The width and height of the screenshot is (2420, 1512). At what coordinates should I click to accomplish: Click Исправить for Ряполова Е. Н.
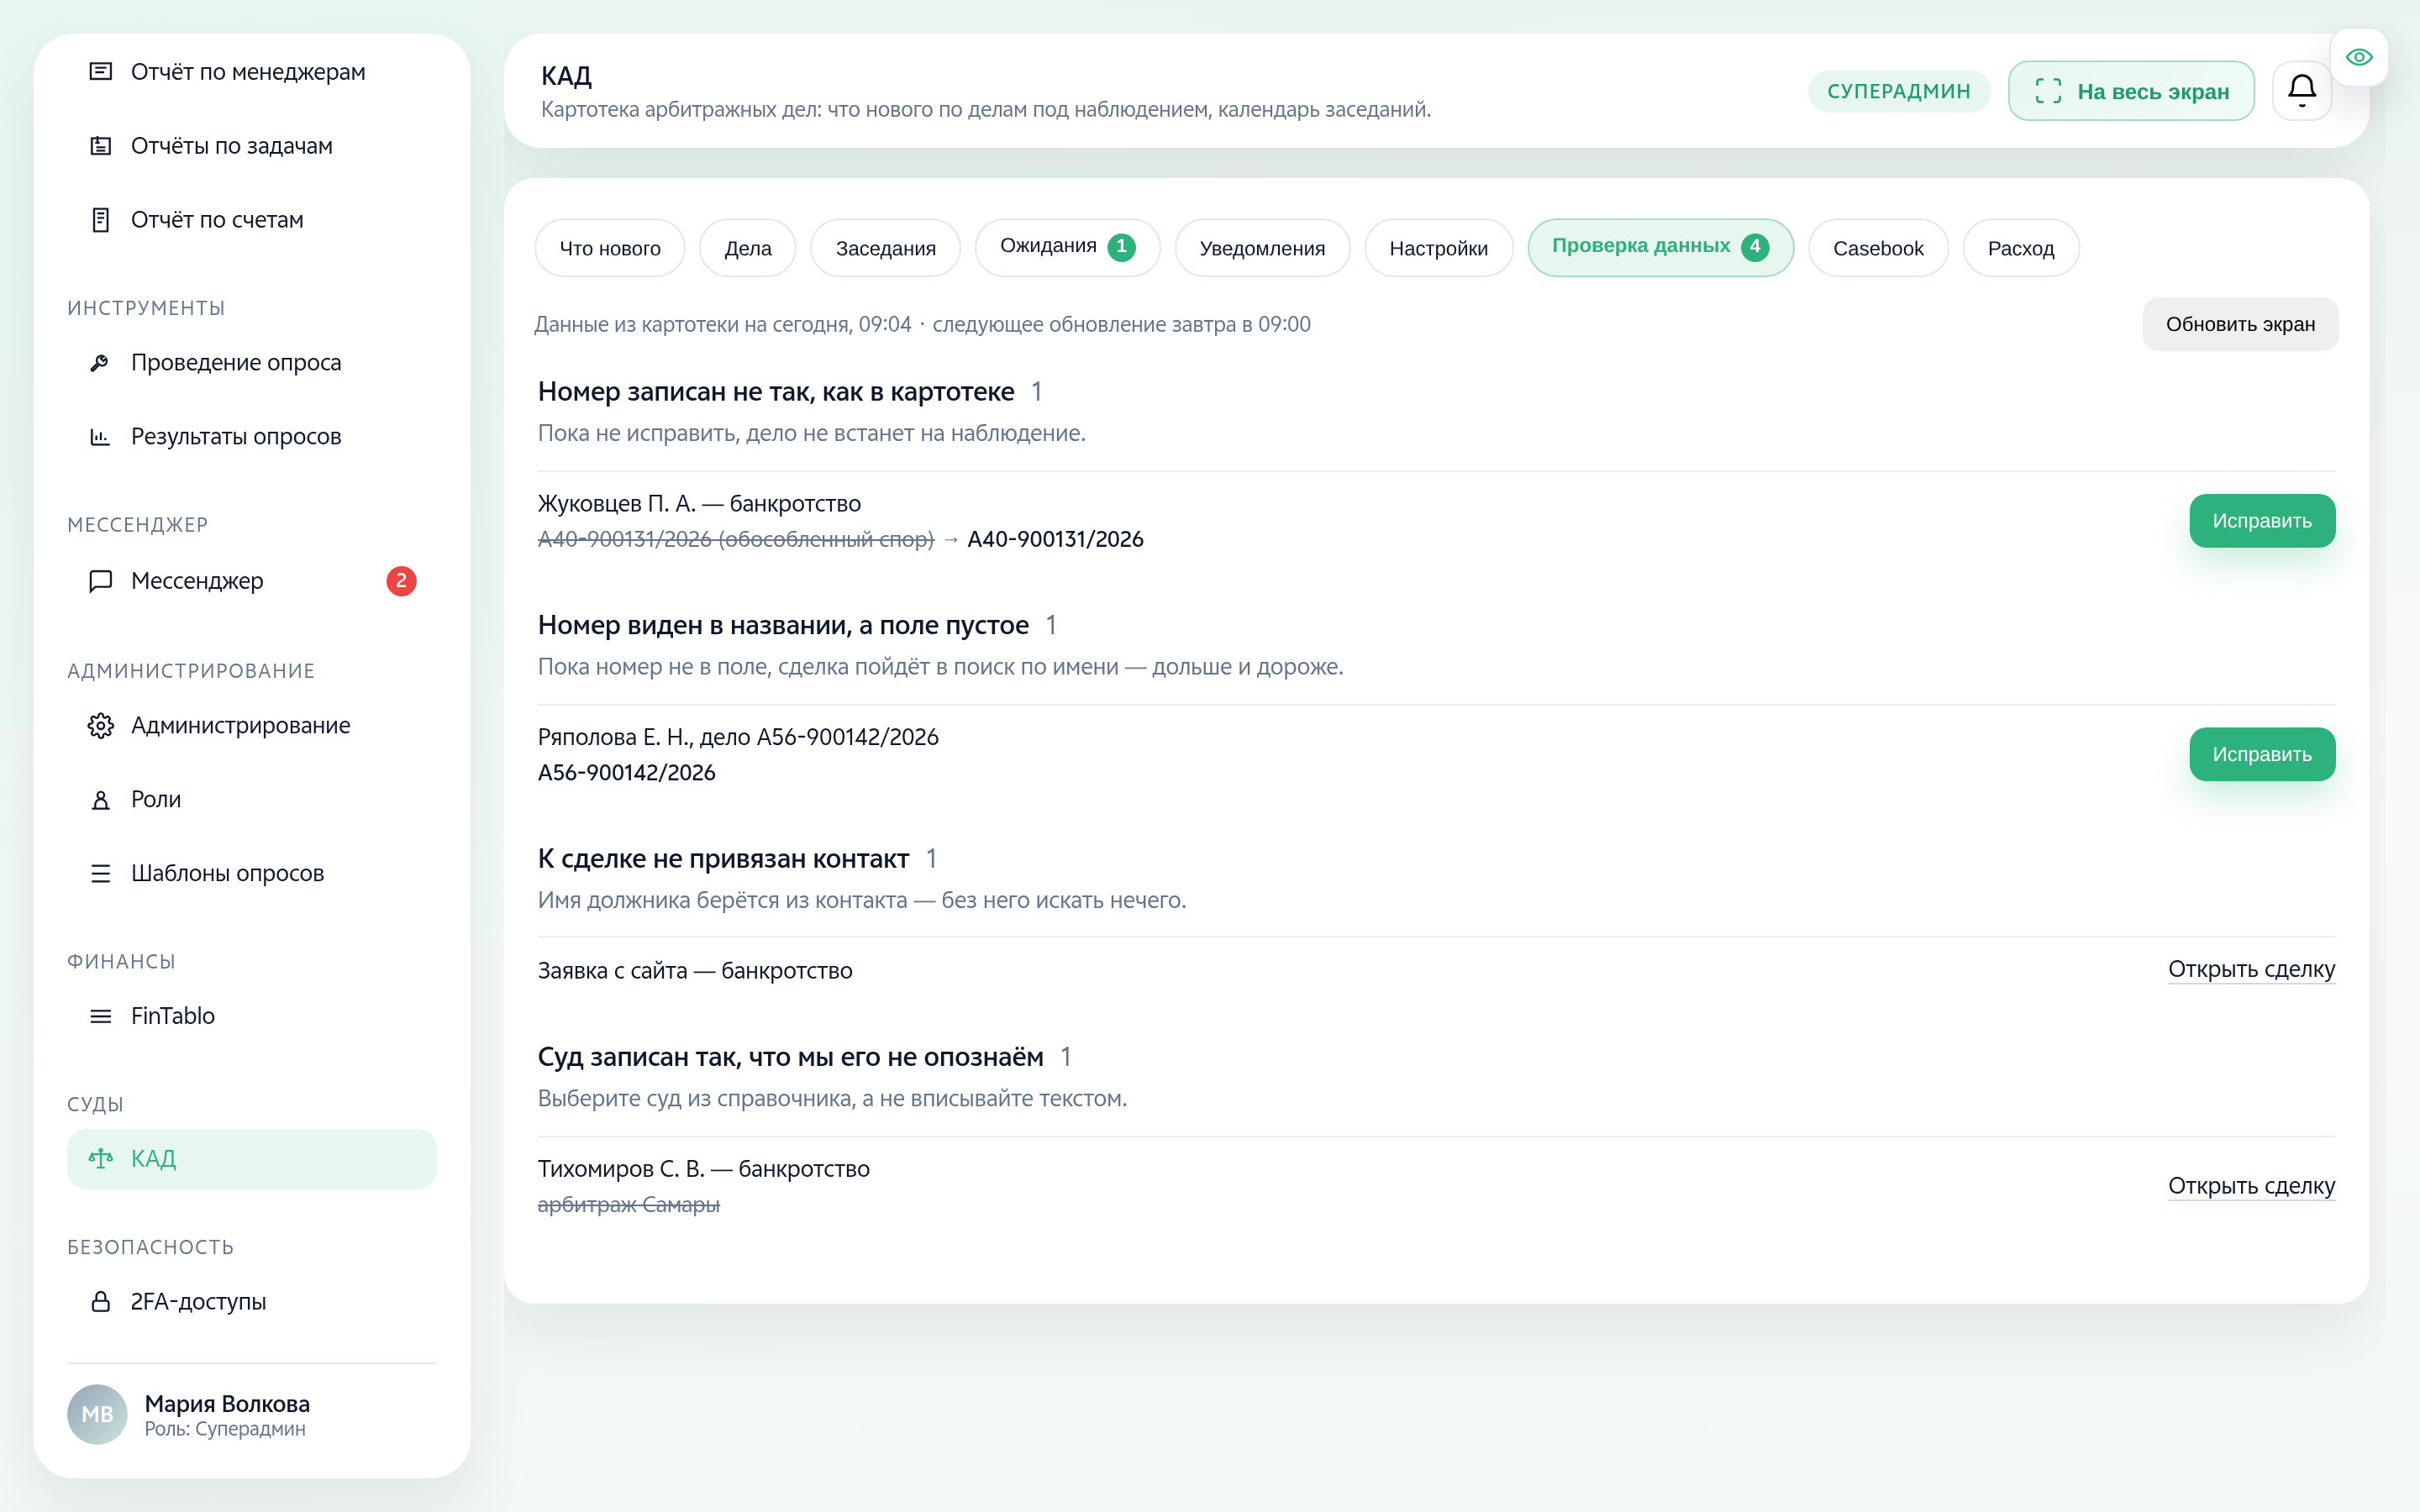click(x=2262, y=754)
